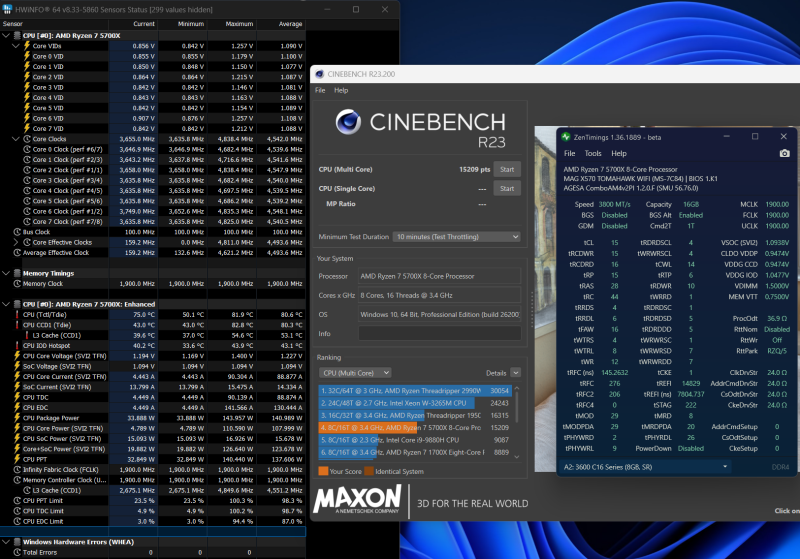The image size is (800, 559).
Task: Click the Memory Controller Clock row
Action: [153, 480]
